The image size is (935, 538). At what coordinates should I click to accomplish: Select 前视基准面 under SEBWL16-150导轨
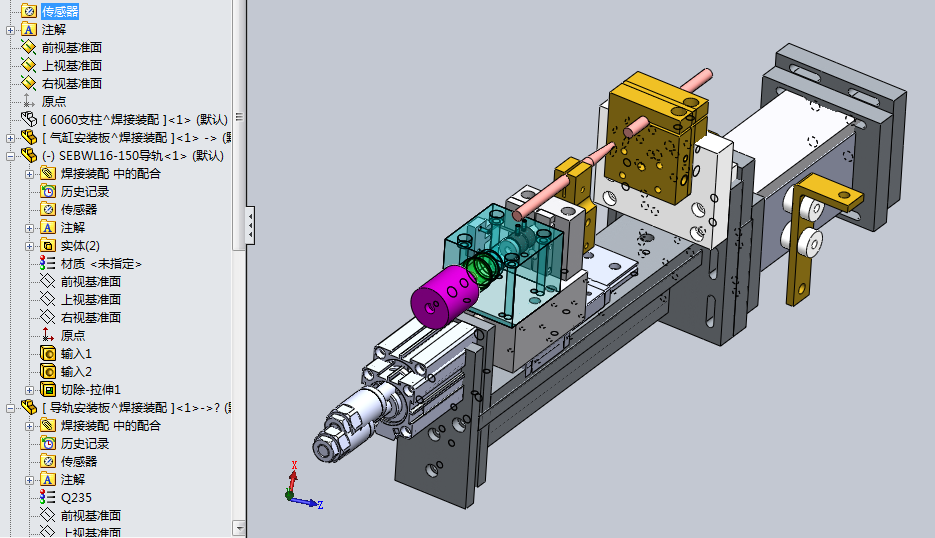(81, 282)
